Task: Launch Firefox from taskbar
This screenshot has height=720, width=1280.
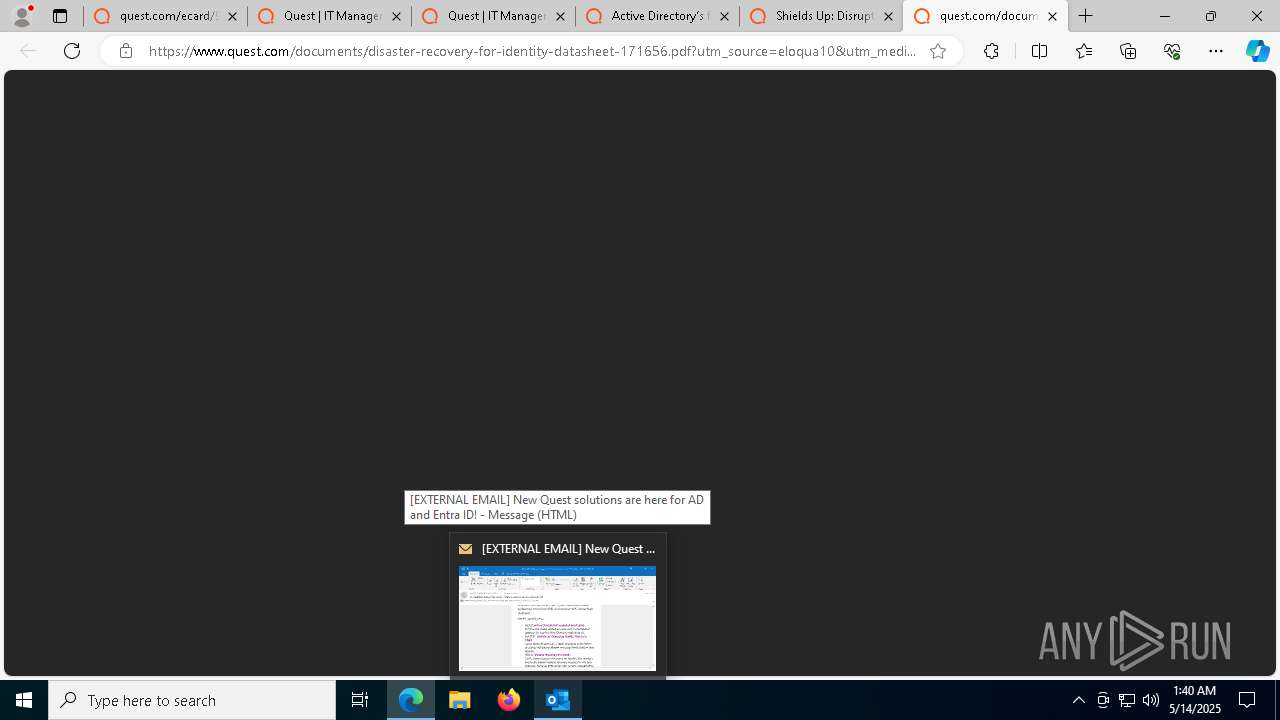Action: [x=509, y=700]
